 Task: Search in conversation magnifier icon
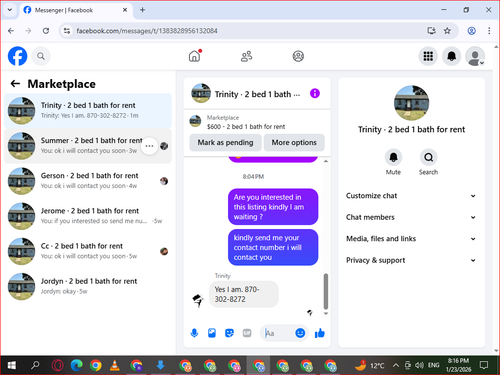point(428,157)
